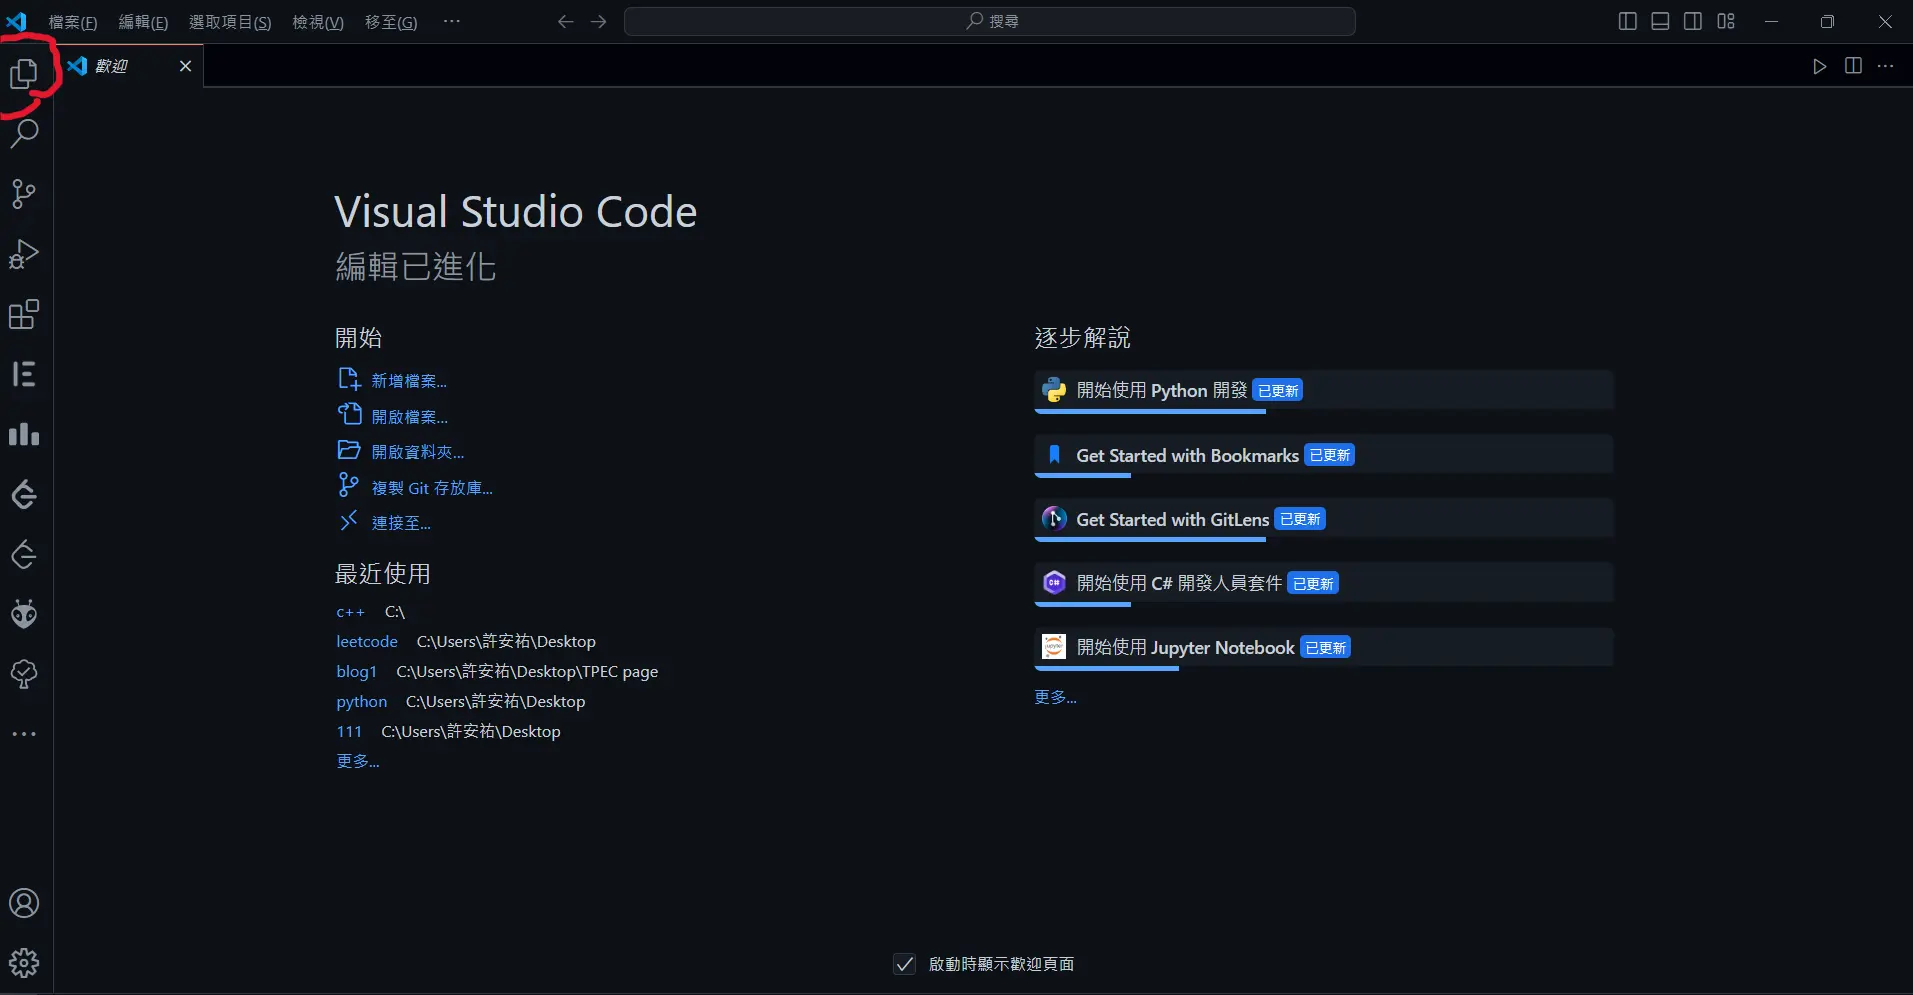Expand the hidden menu bar items ellipsis
The width and height of the screenshot is (1913, 995).
[452, 21]
